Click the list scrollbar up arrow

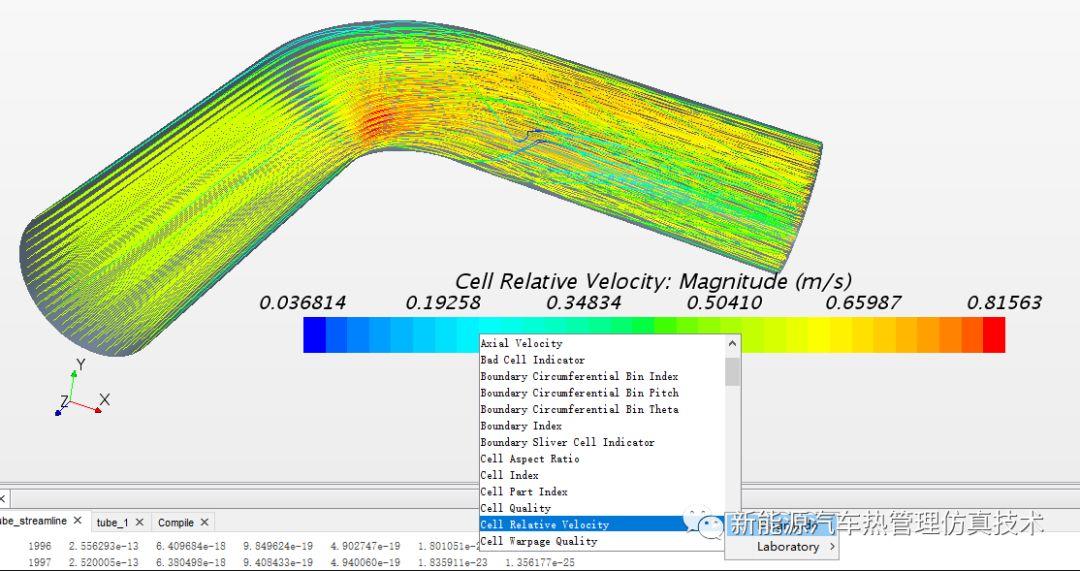(x=732, y=343)
